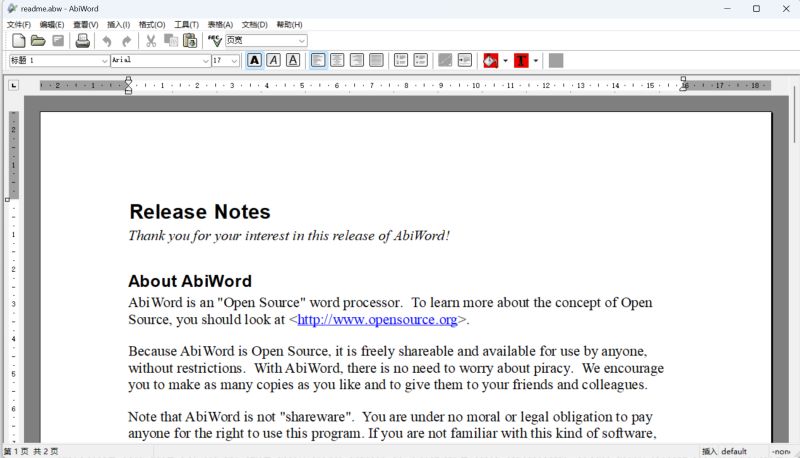The width and height of the screenshot is (800, 458).
Task: Open the 插入(I) menu
Action: (x=118, y=24)
